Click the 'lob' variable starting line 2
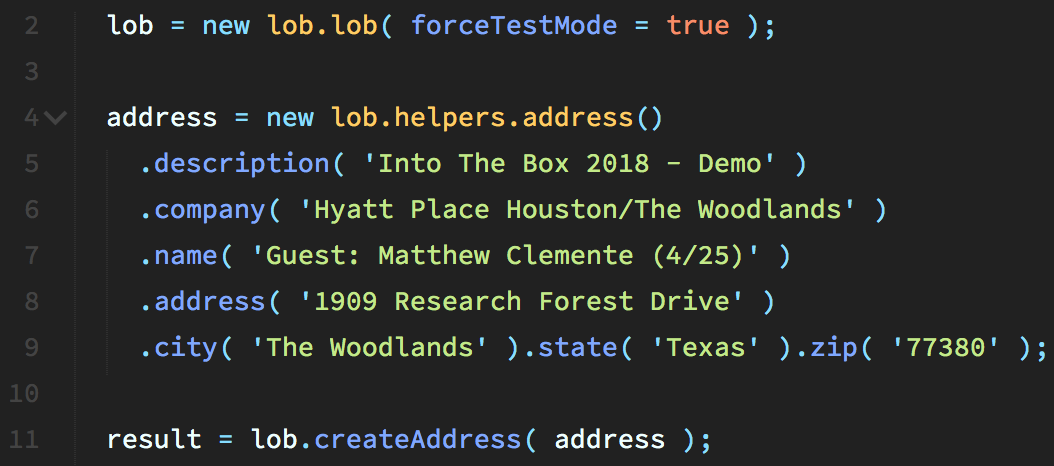 pos(130,26)
